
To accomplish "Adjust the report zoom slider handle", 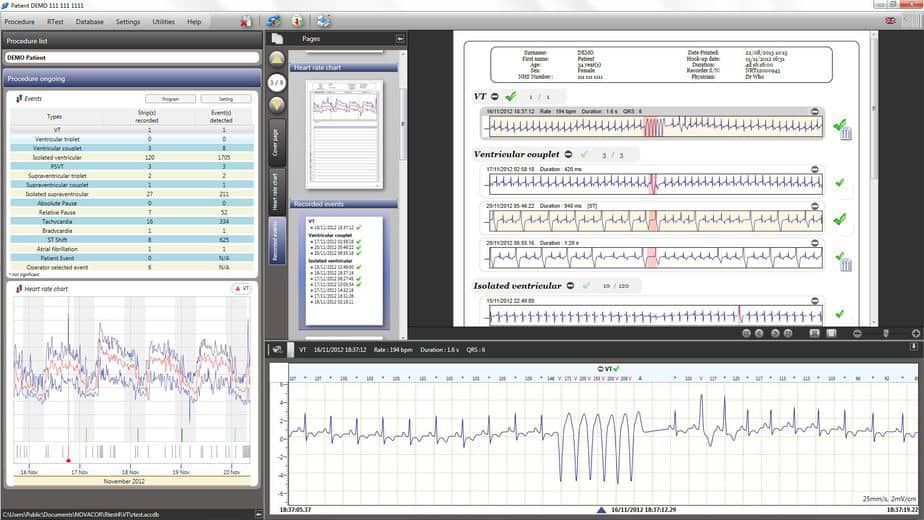I will pyautogui.click(x=885, y=333).
